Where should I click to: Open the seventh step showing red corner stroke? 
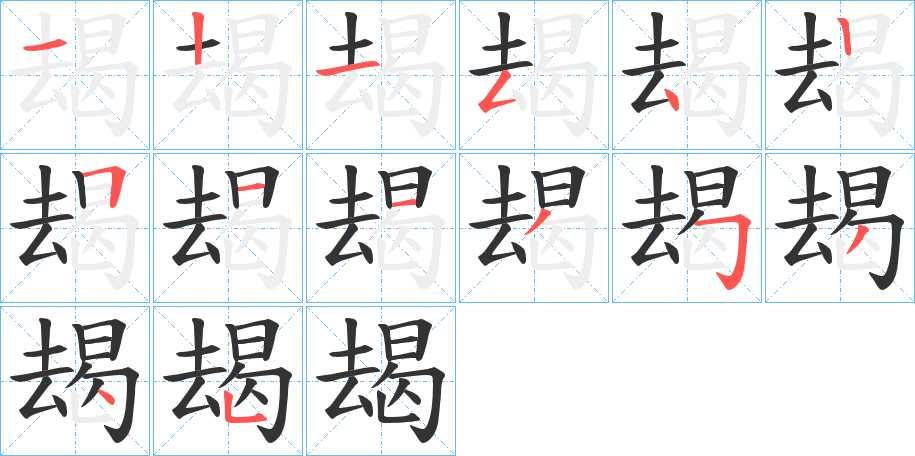pyautogui.click(x=75, y=228)
